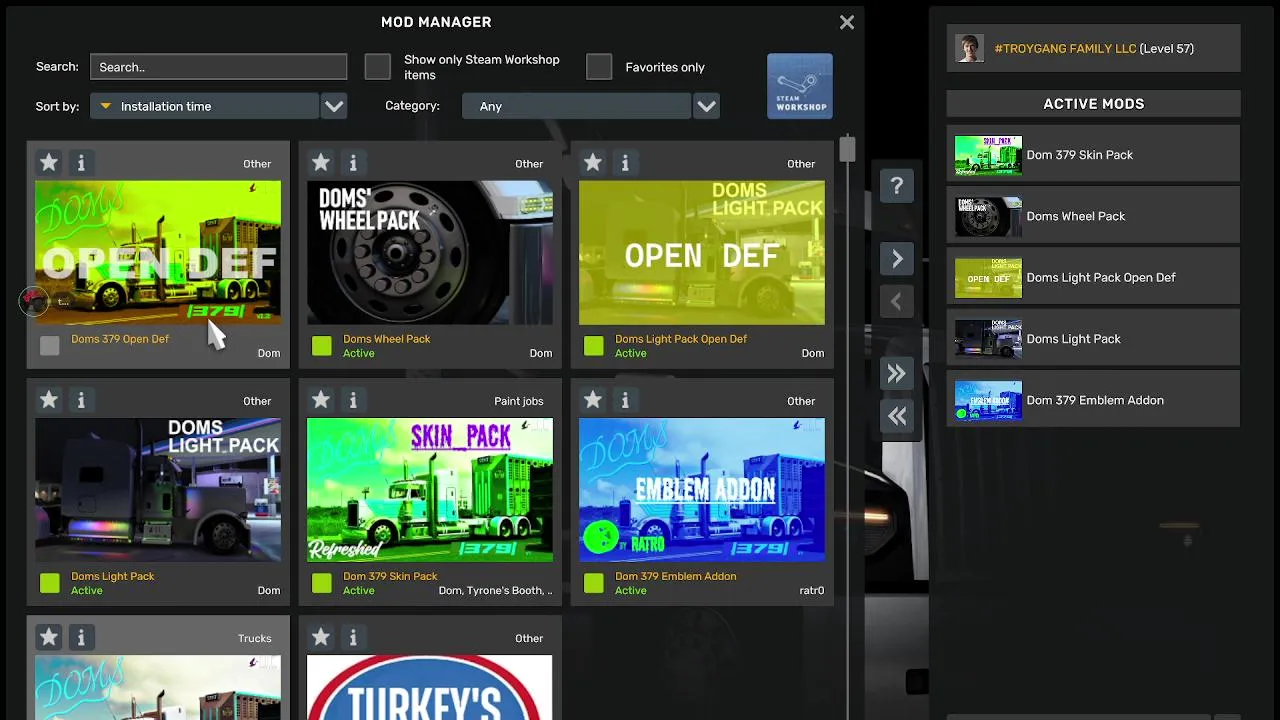The width and height of the screenshot is (1280, 720).
Task: Move selected mod to active list
Action: 897,259
